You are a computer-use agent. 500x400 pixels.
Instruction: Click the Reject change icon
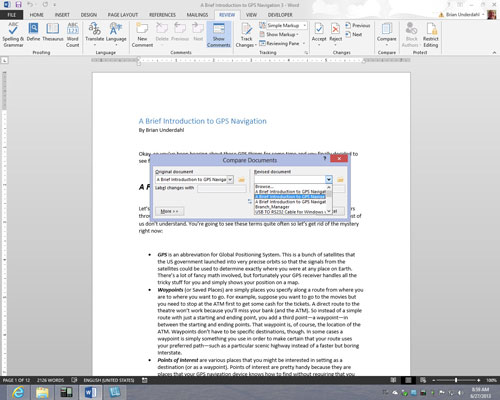pyautogui.click(x=335, y=33)
